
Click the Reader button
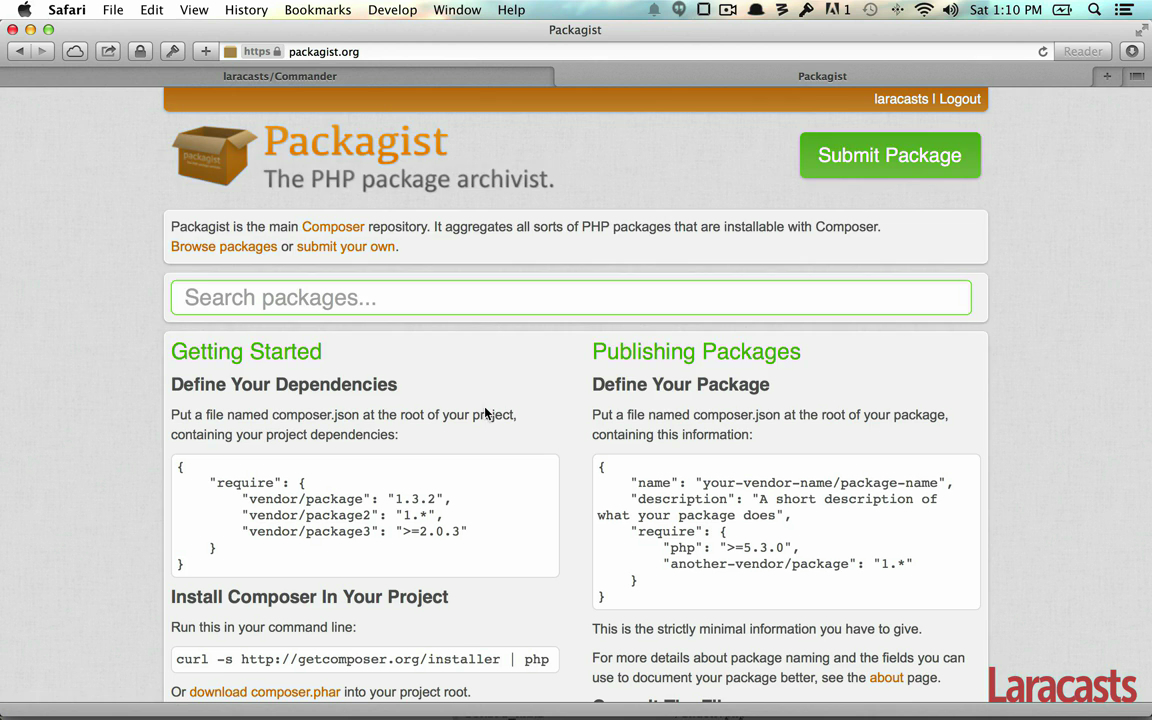coord(1083,51)
